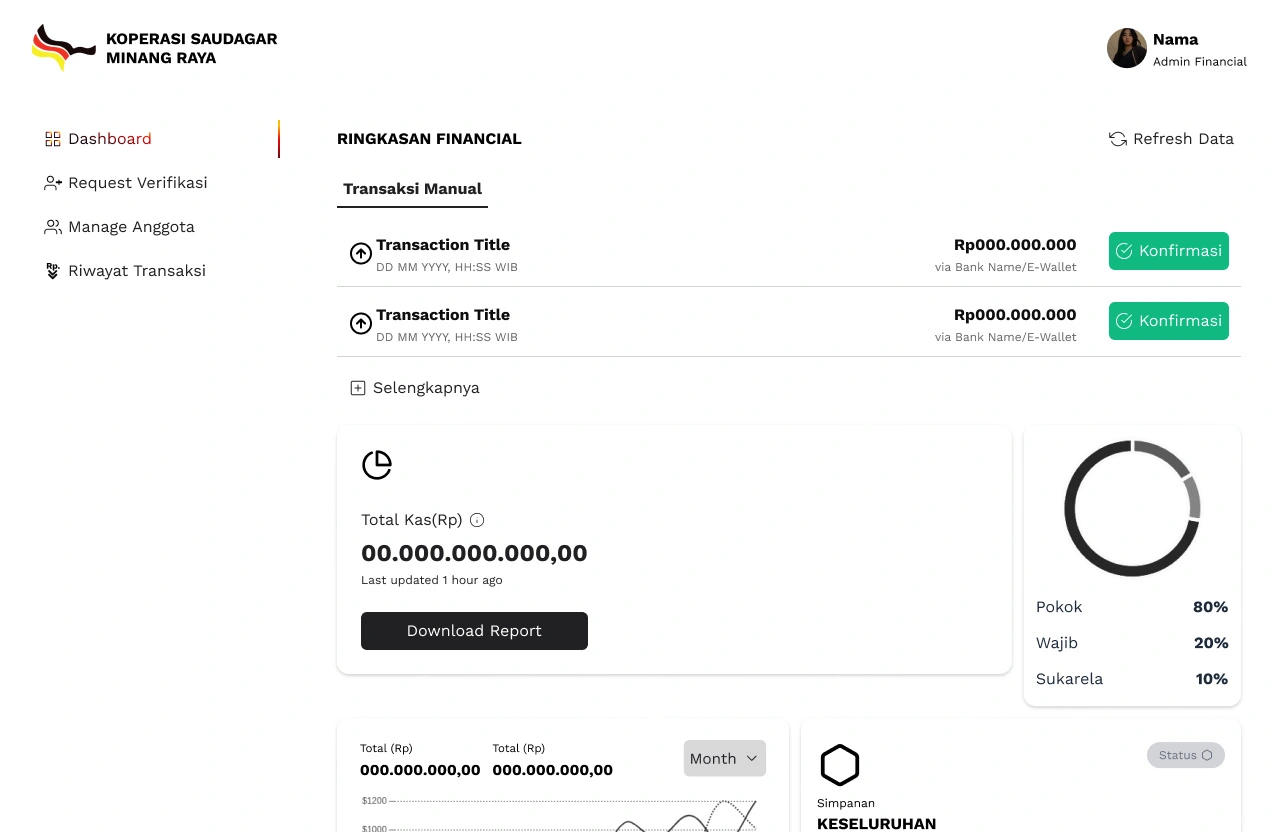
Task: Open Dashboard from the sidebar
Action: (x=110, y=139)
